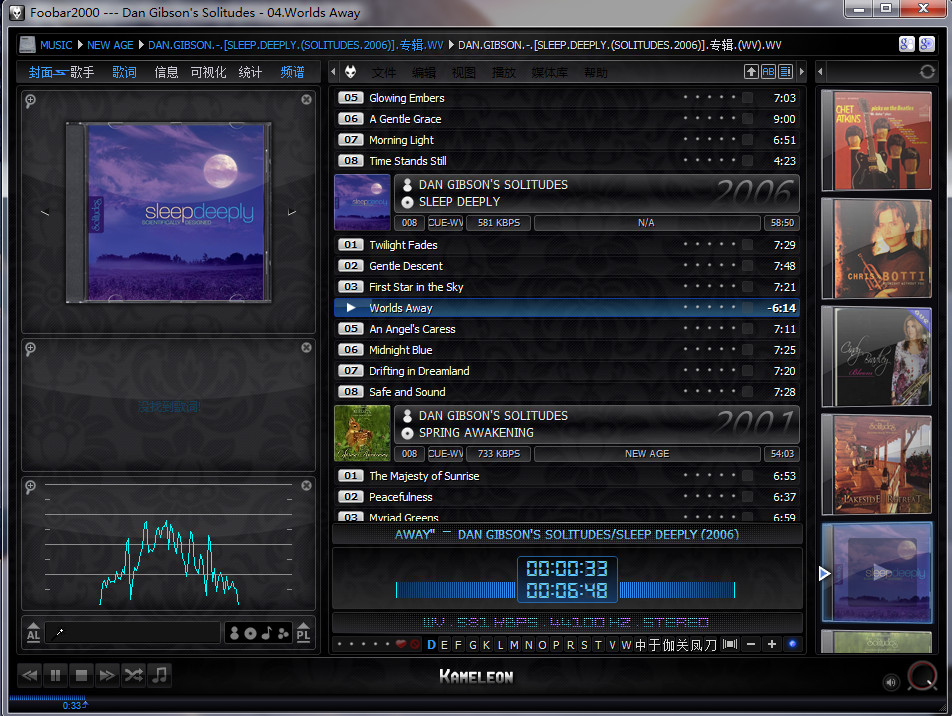Viewport: 952px width, 716px height.
Task: Refresh the album cover sidebar
Action: click(927, 72)
